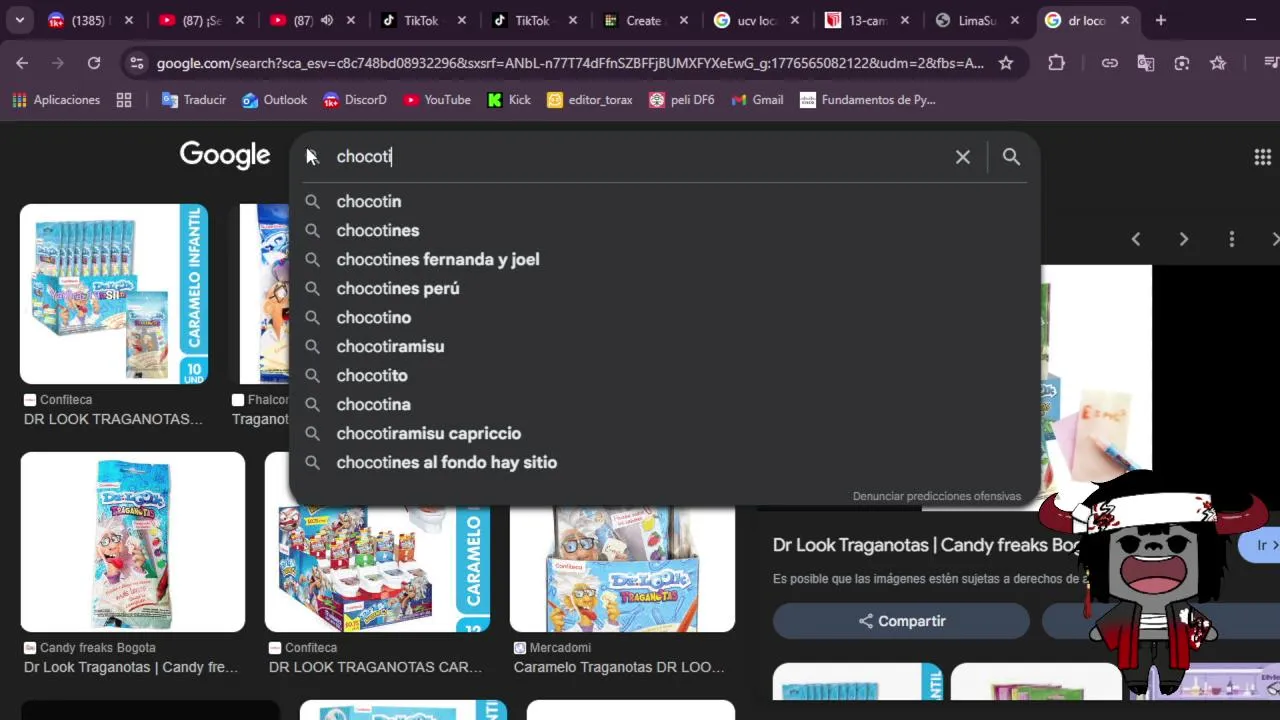The image size is (1280, 720).
Task: Open the tab search dropdown arrow
Action: coord(19,20)
